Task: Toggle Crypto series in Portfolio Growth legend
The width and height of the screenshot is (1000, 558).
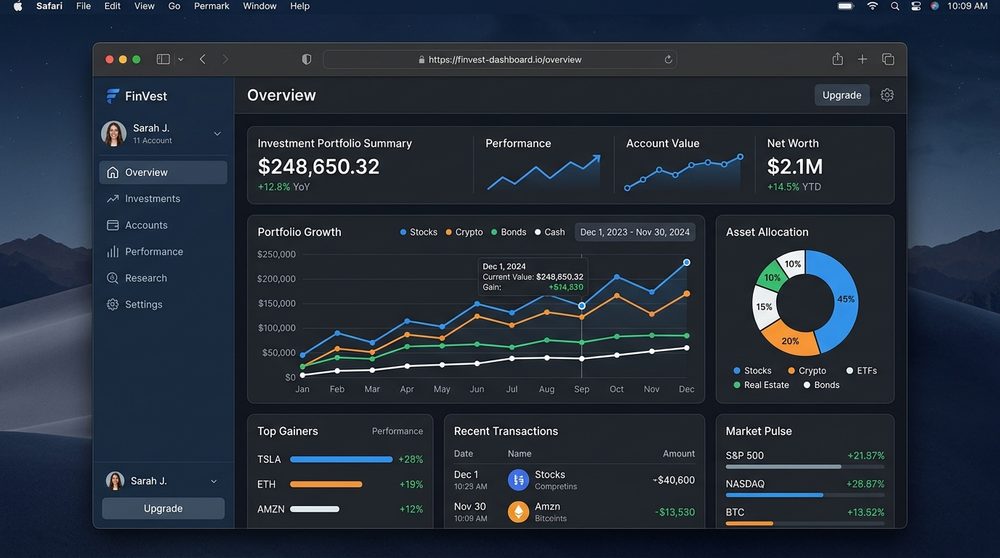Action: pyautogui.click(x=464, y=232)
